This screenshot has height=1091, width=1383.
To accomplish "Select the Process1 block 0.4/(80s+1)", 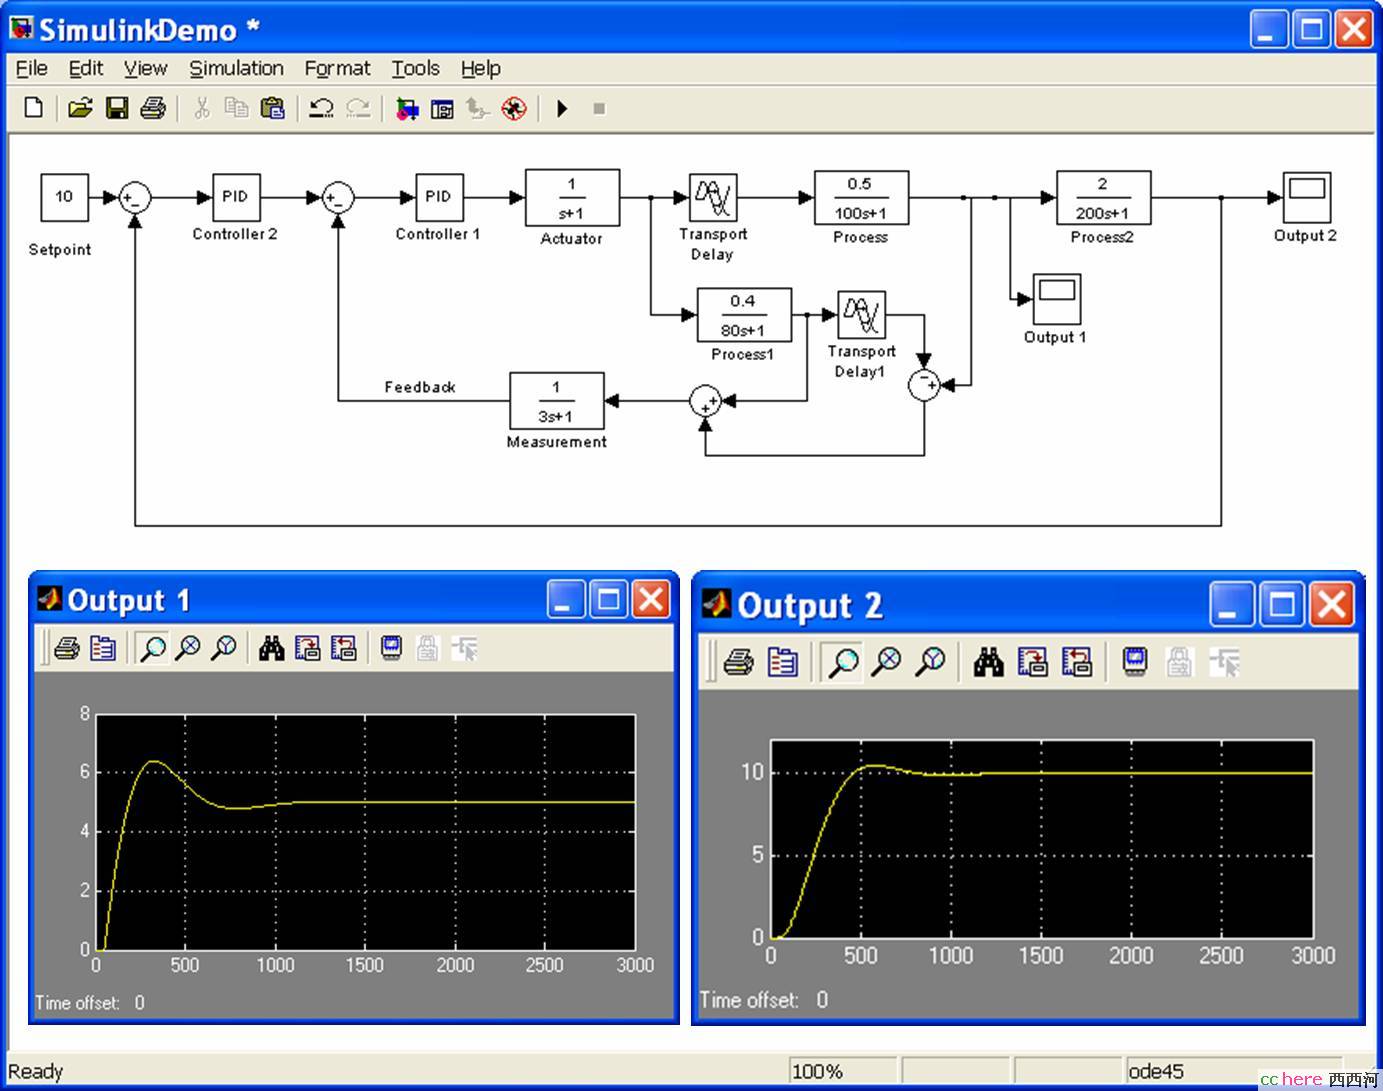I will click(x=744, y=315).
